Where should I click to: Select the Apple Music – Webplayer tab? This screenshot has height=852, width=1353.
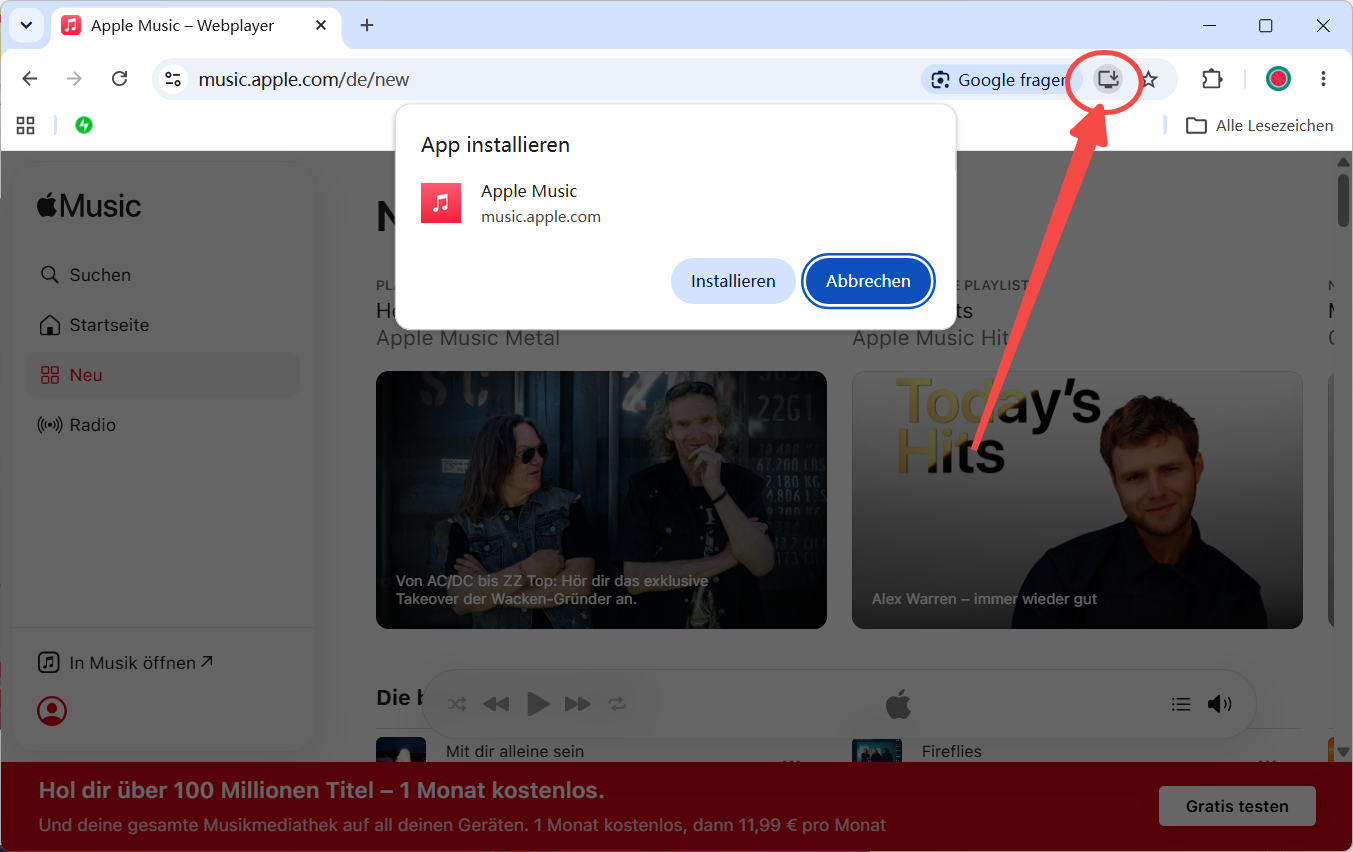(x=196, y=26)
